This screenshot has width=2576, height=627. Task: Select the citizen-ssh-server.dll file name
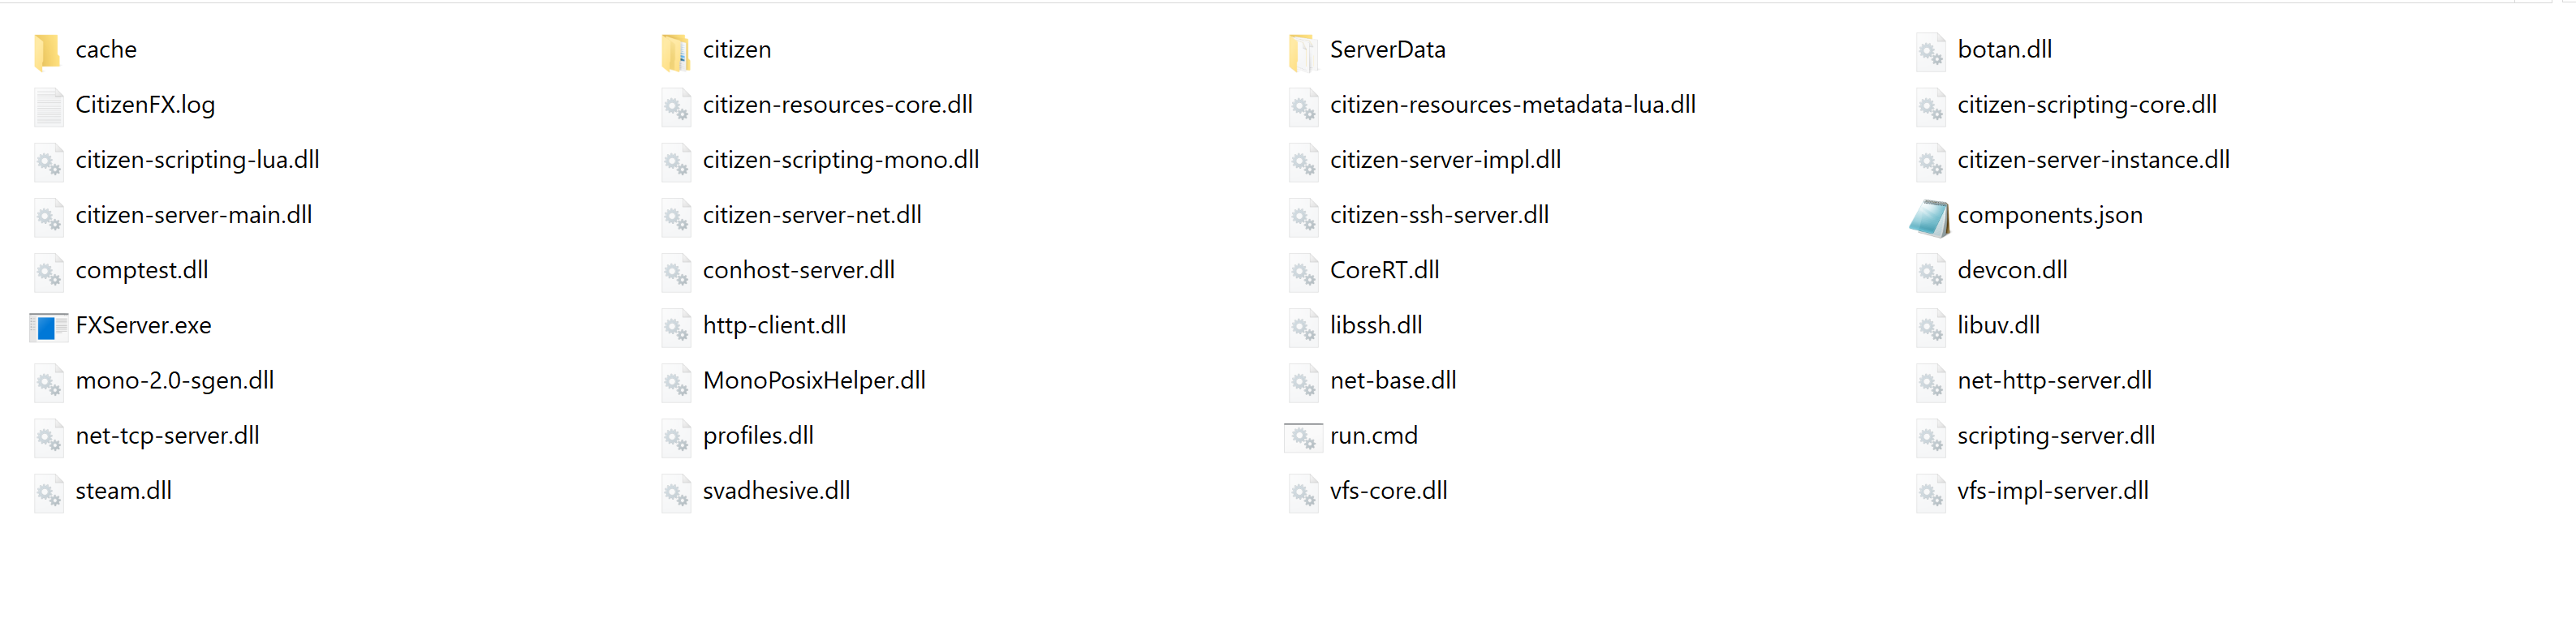[x=1439, y=215]
